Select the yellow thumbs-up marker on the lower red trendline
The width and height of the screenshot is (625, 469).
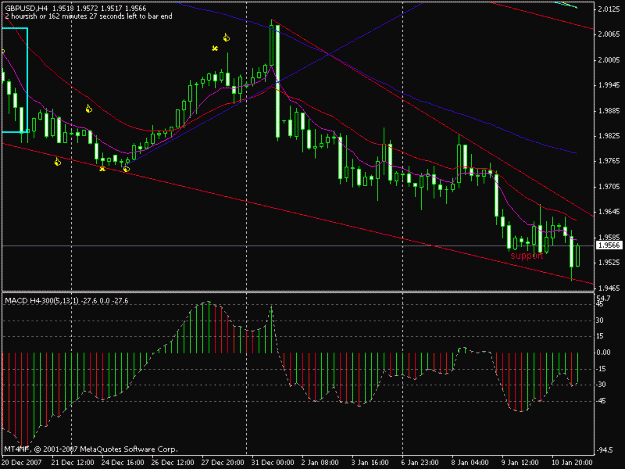tap(57, 161)
